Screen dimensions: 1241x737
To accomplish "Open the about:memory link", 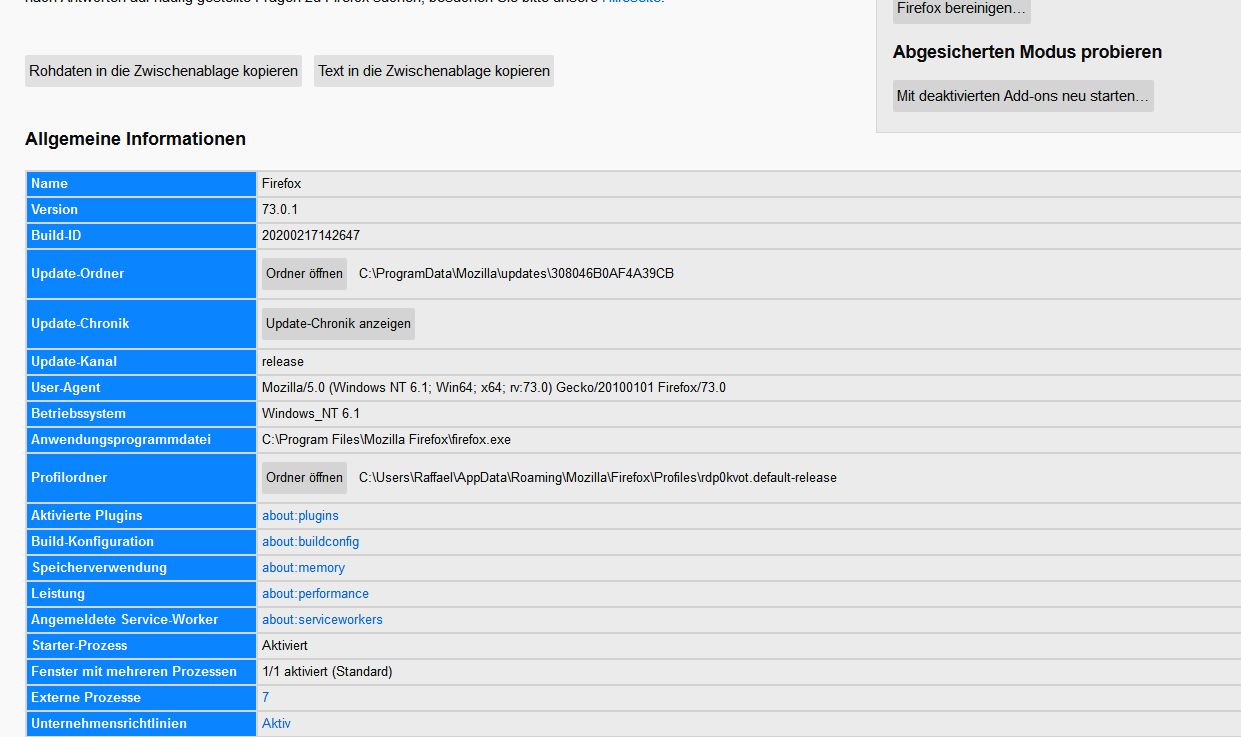I will [x=303, y=567].
